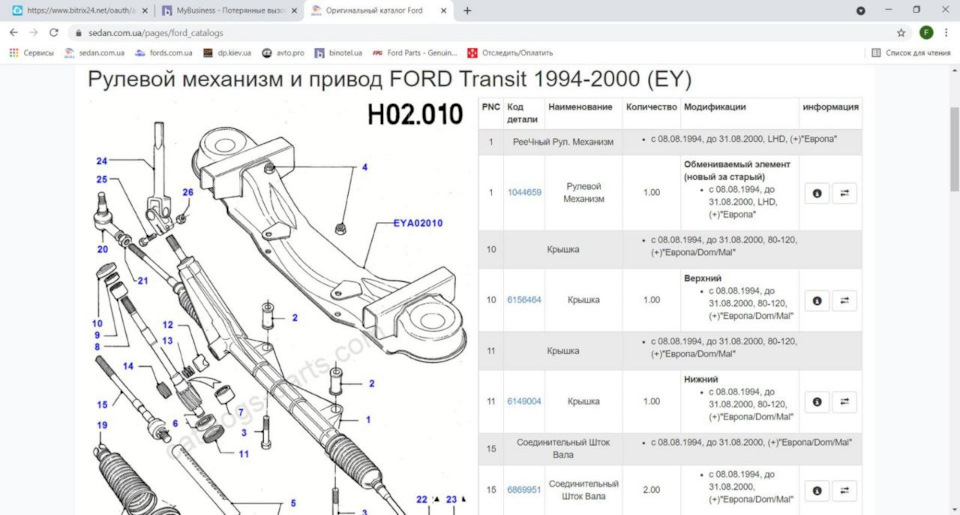Select the Оригинальный каталог Ford tab
This screenshot has height=515, width=960.
click(379, 10)
